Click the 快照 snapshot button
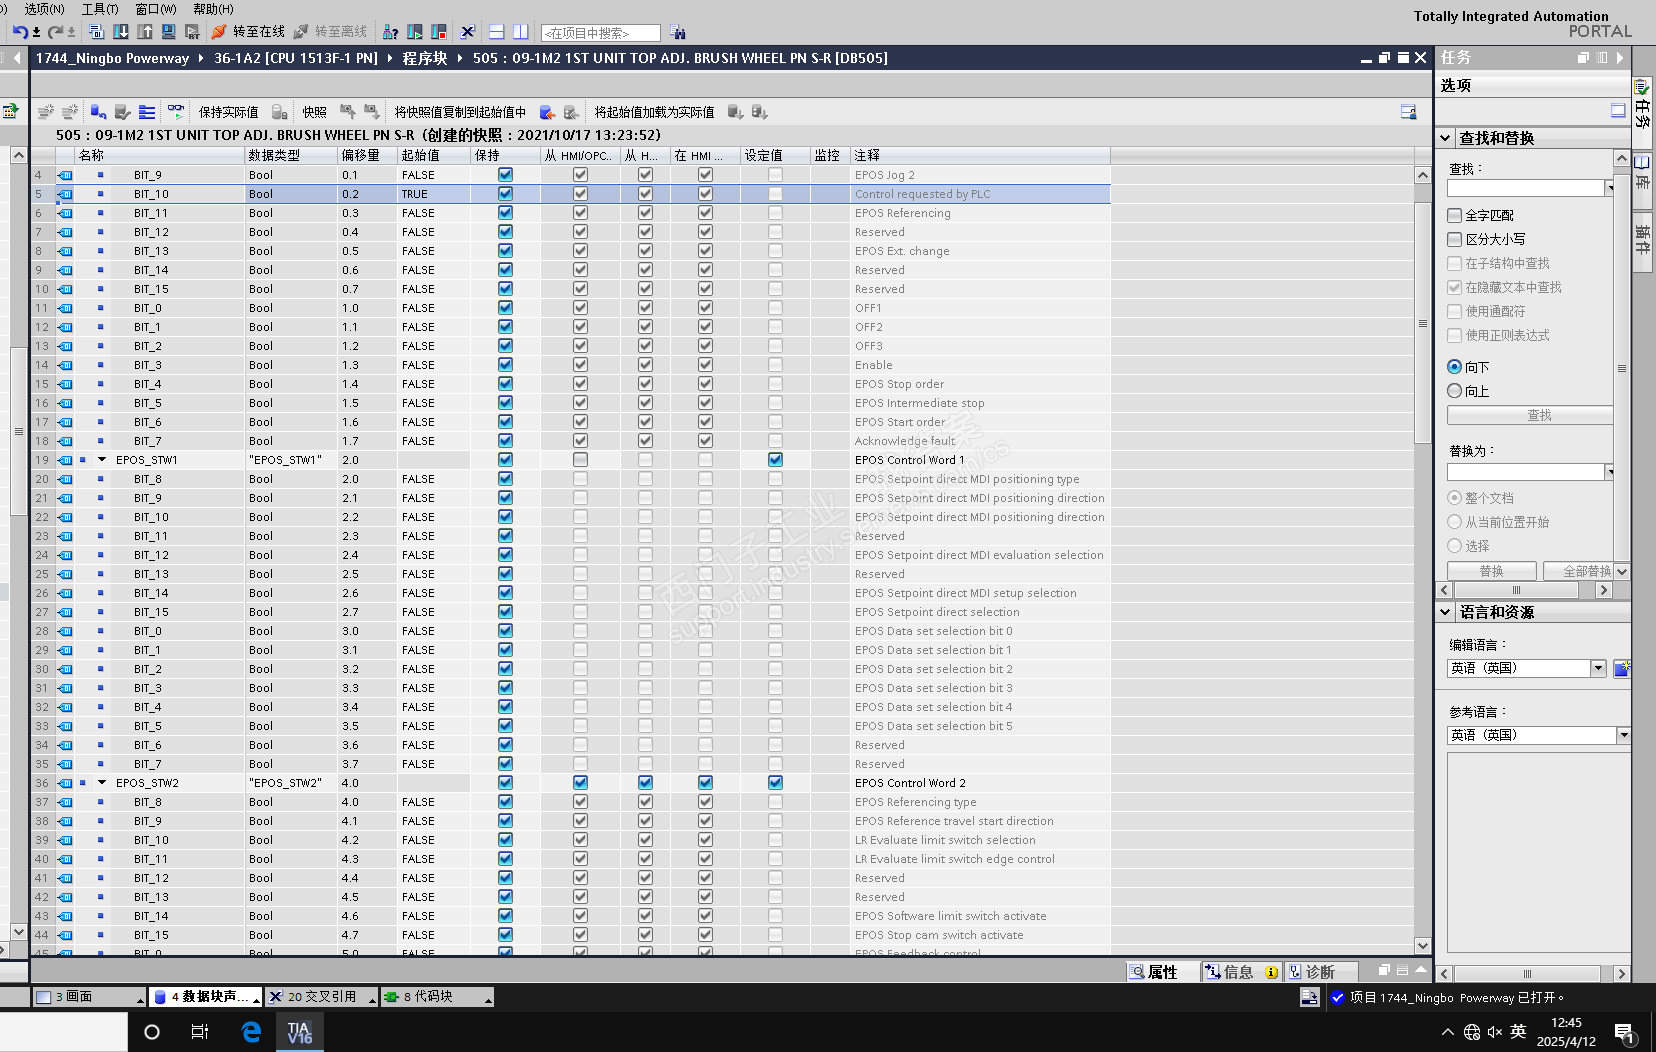This screenshot has width=1656, height=1052. (x=315, y=112)
